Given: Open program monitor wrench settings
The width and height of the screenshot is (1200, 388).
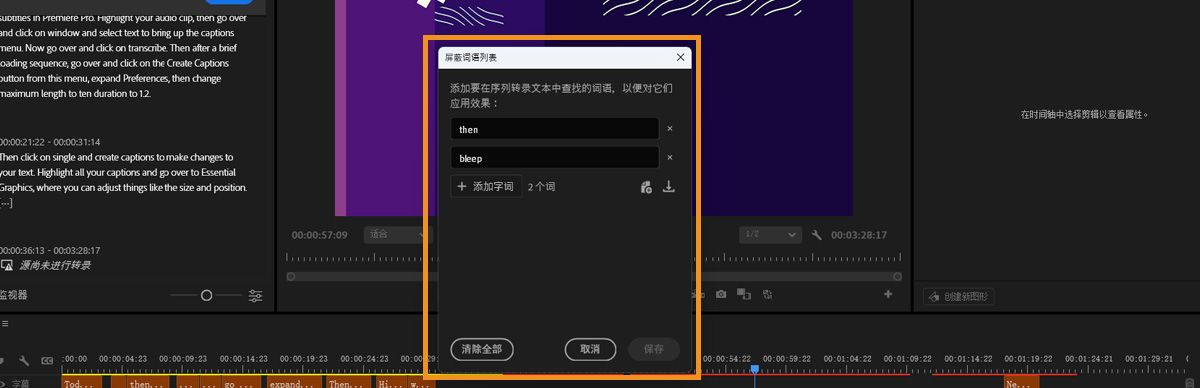Looking at the screenshot, I should (x=817, y=235).
